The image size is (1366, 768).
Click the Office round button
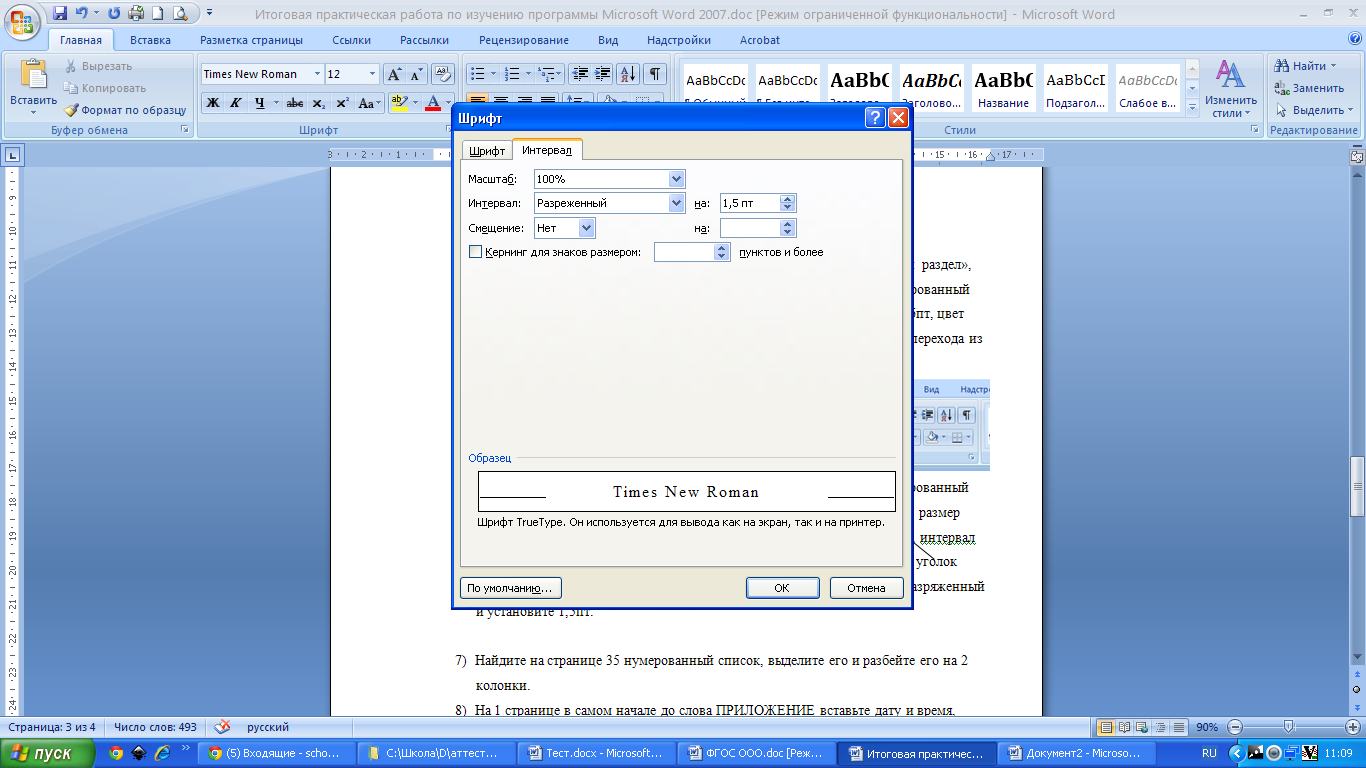tap(22, 20)
